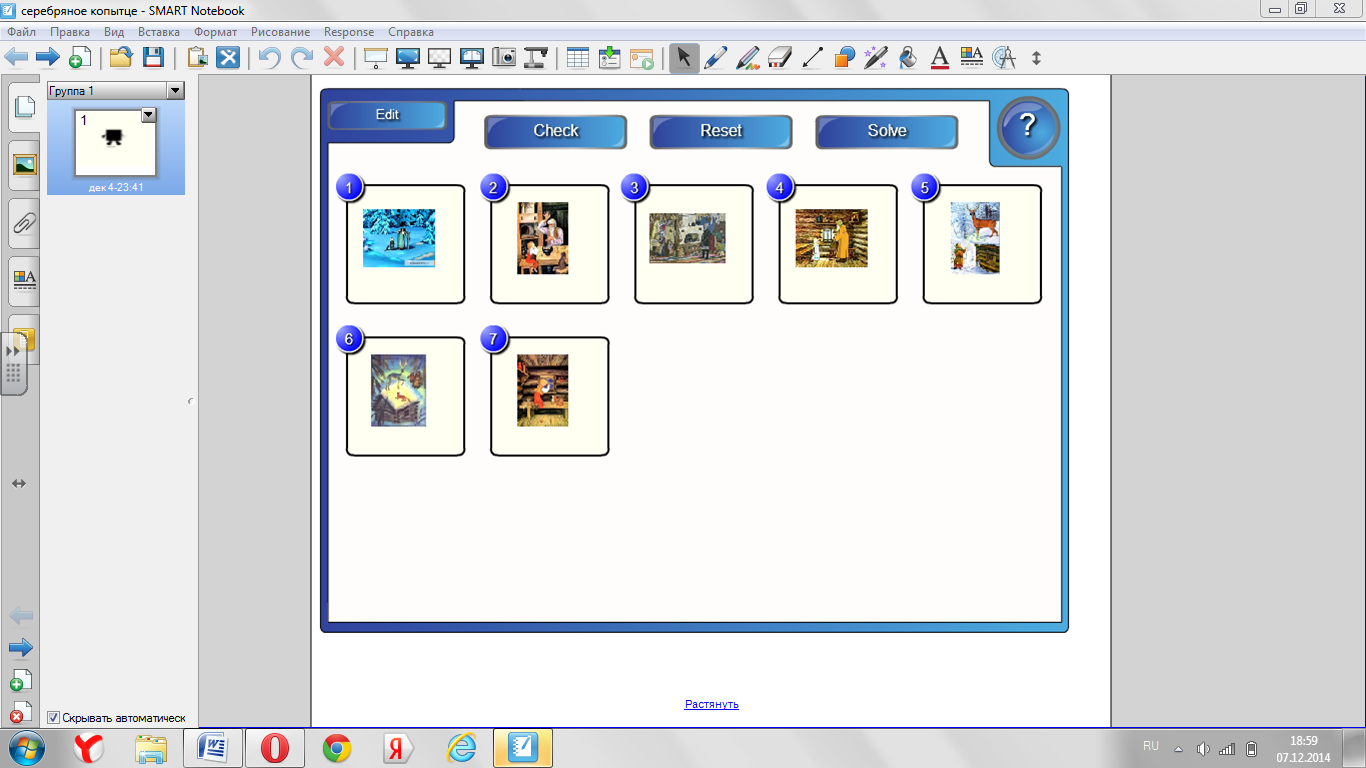Click the horizontal double-arrow icon to move the sidebar

[x=18, y=484]
